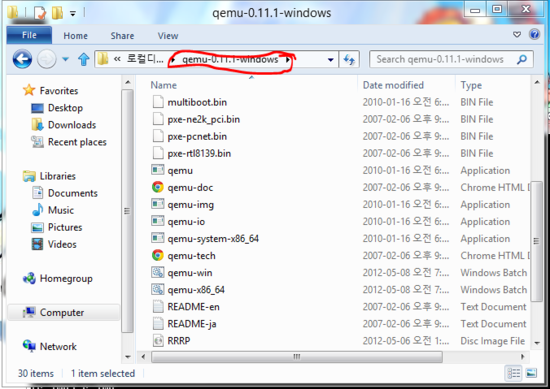Click the Forward navigation arrow
The height and width of the screenshot is (389, 550).
(x=47, y=59)
